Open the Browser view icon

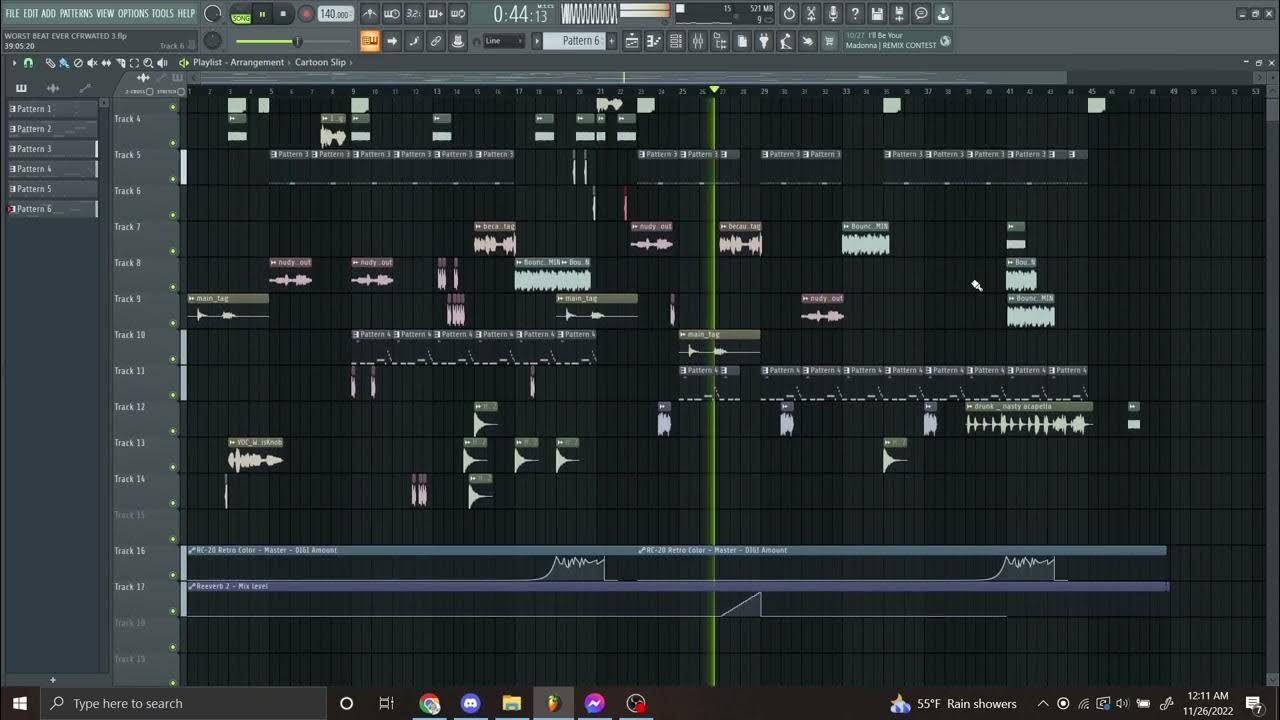[x=720, y=41]
